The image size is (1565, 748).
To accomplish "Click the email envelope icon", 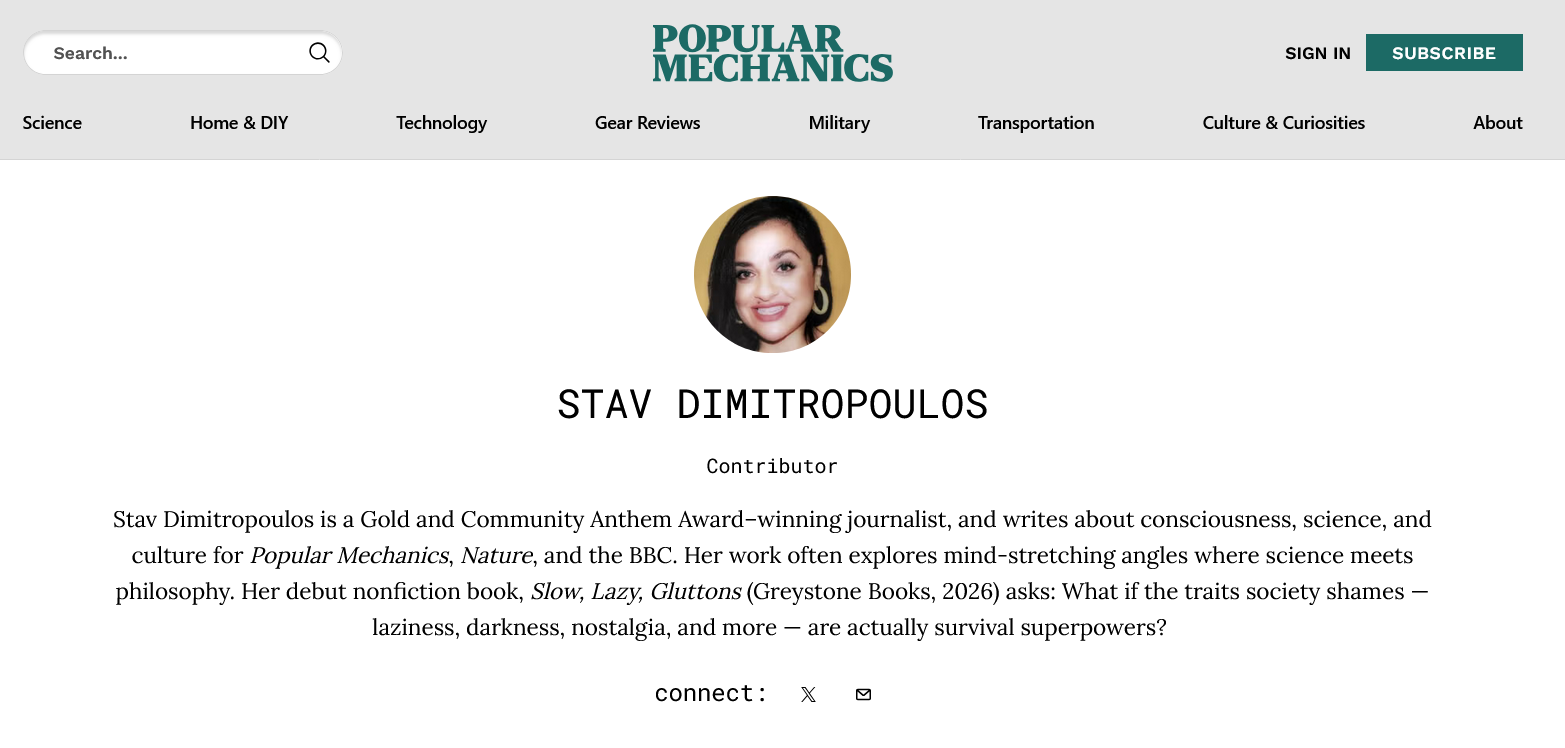I will click(x=863, y=694).
